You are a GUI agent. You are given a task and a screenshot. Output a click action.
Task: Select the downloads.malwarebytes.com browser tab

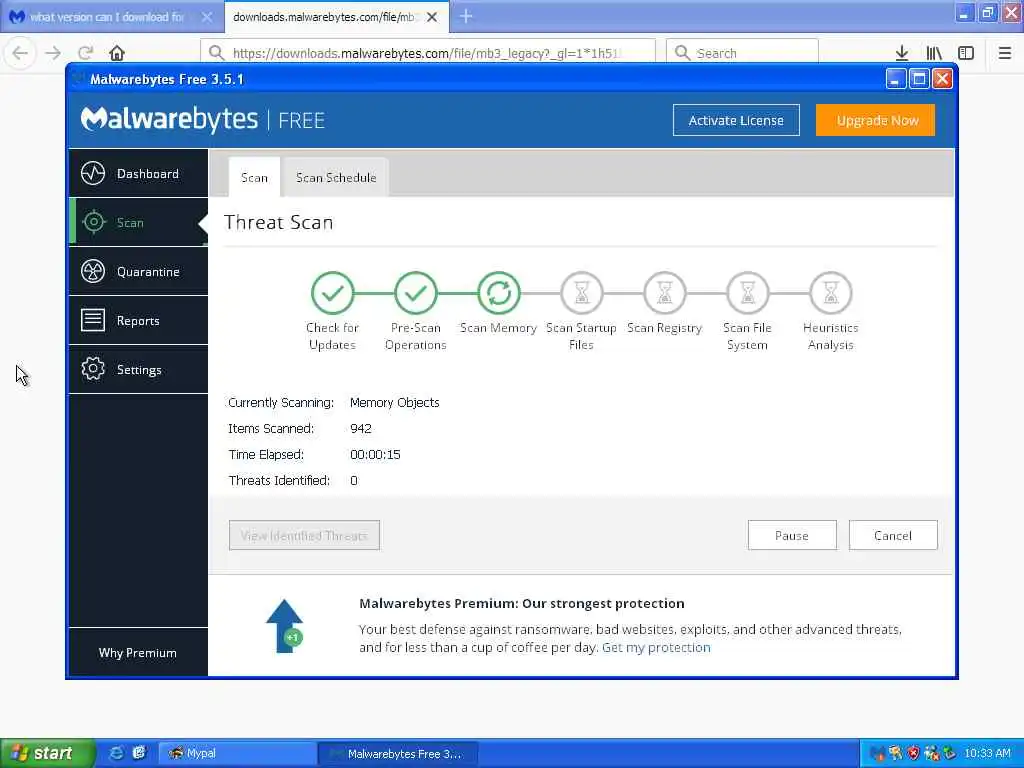click(x=336, y=17)
